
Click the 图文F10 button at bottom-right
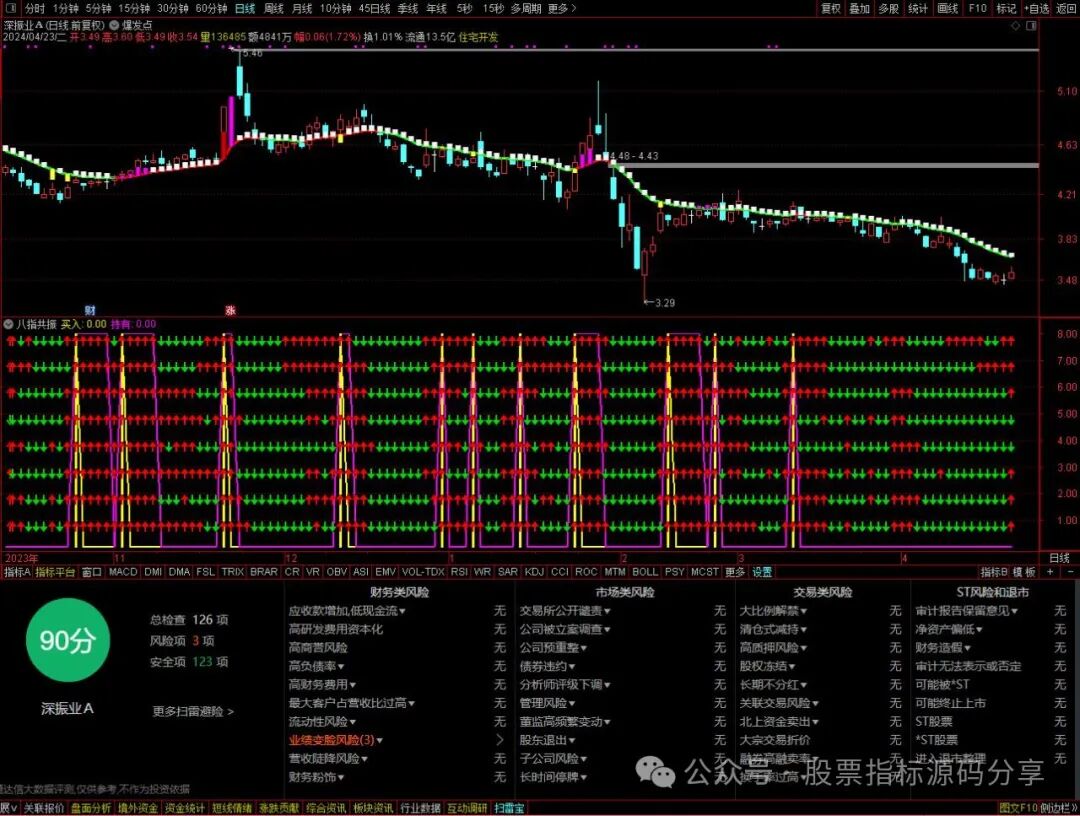1019,808
